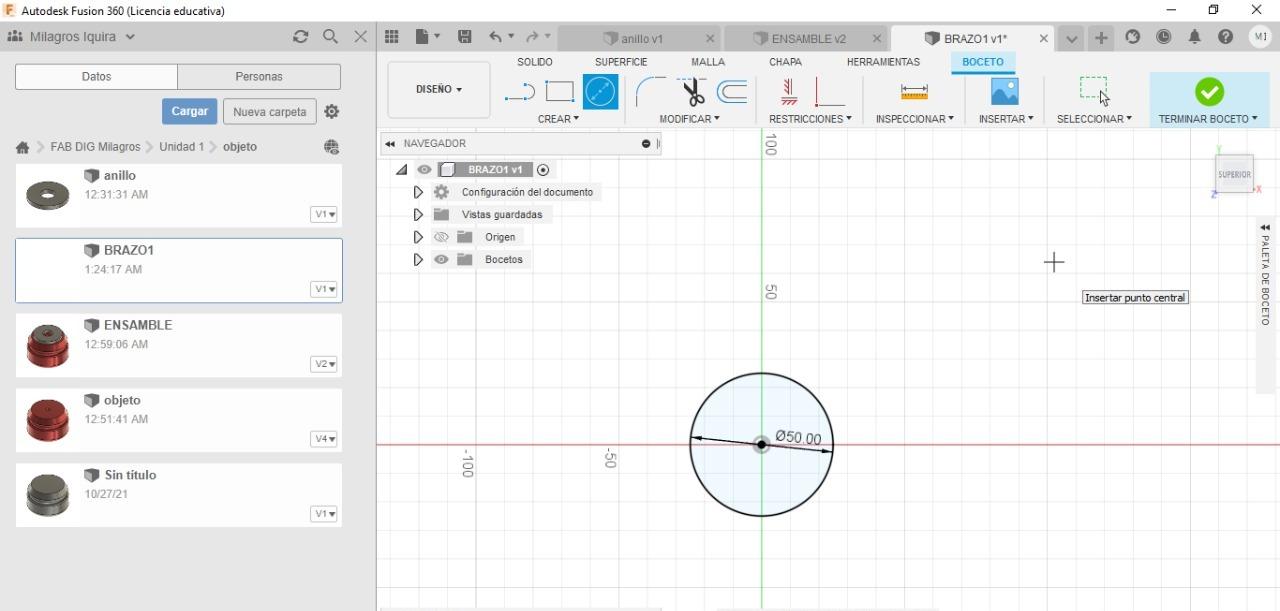Open the notifications bell

click(1195, 37)
